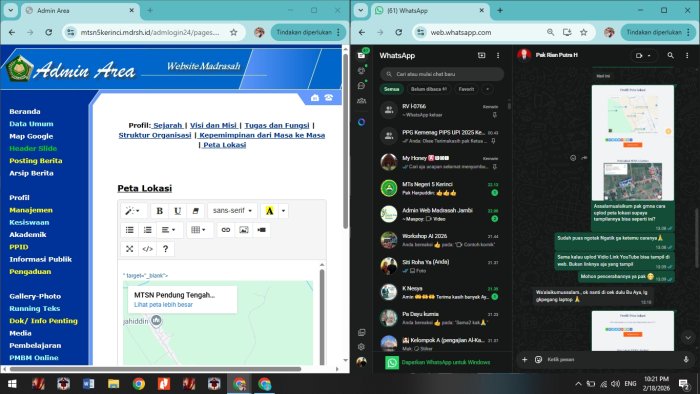Click Lihat peta lebih besar on the map
Viewport: 700px width, 394px height.
pos(163,305)
